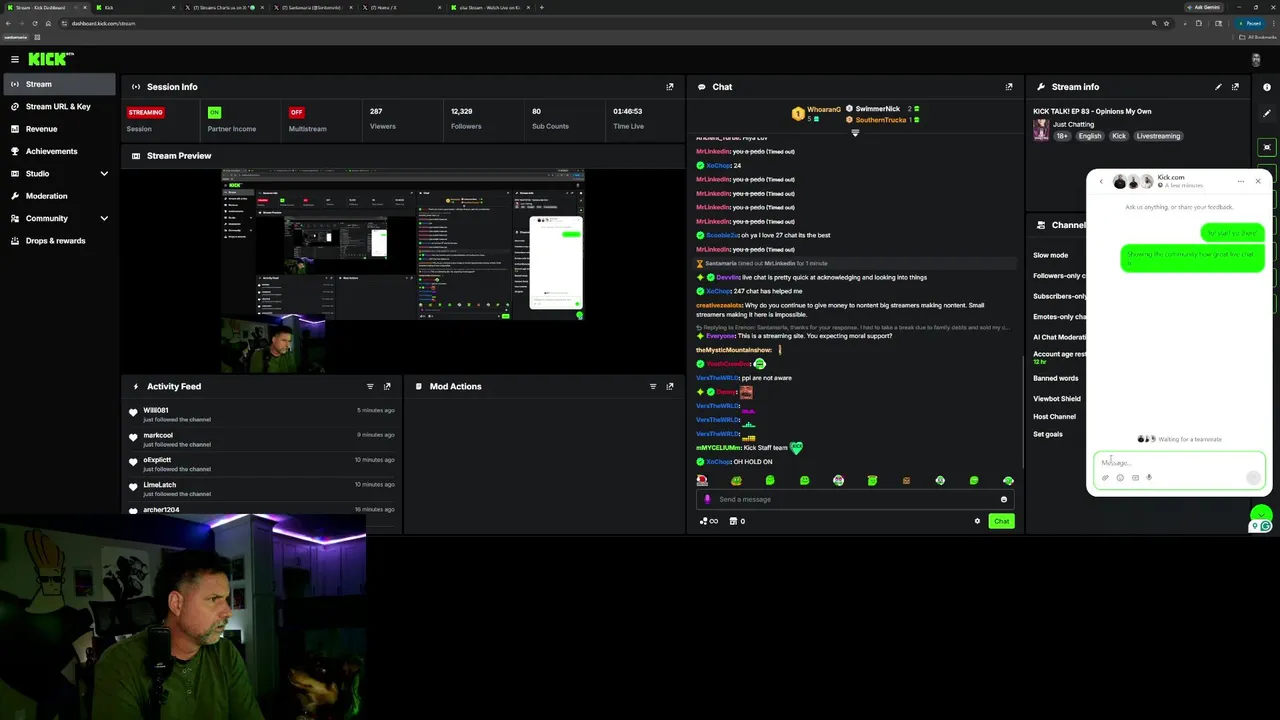Image resolution: width=1280 pixels, height=720 pixels.
Task: Pop out the Mod Actions panel
Action: pos(670,386)
